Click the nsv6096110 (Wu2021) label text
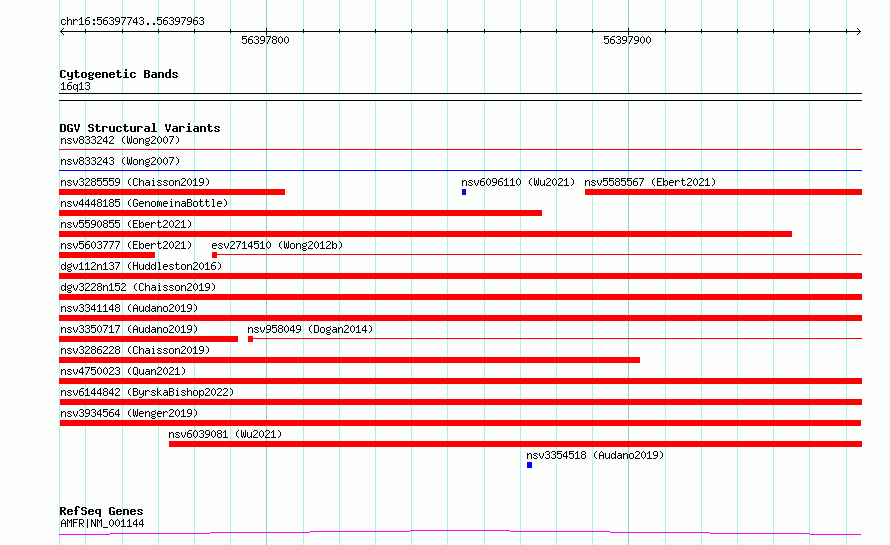The width and height of the screenshot is (890, 545). click(x=518, y=182)
